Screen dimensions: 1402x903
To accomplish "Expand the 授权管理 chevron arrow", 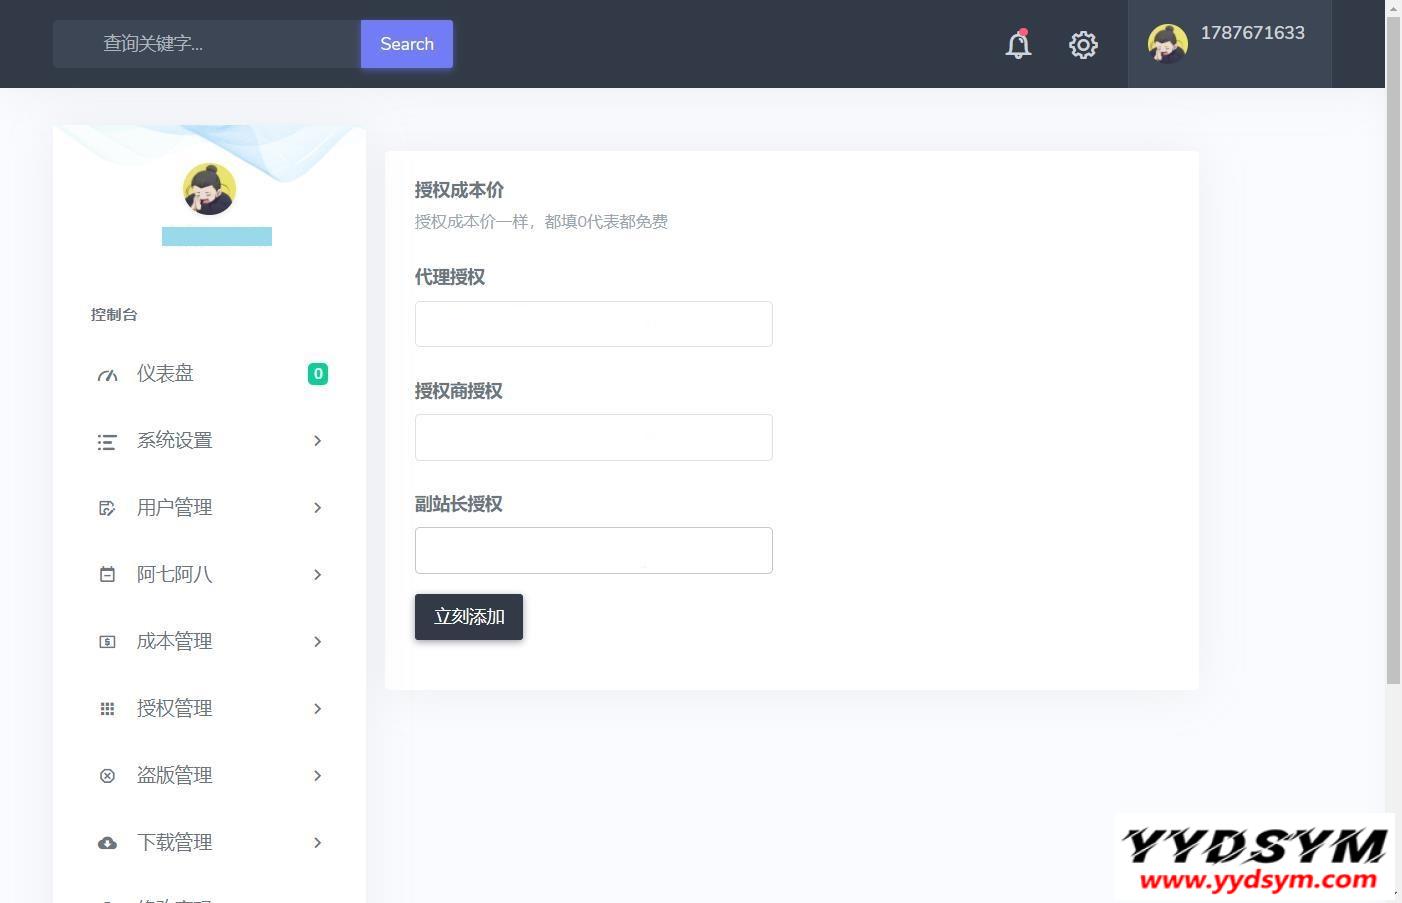I will coord(317,709).
